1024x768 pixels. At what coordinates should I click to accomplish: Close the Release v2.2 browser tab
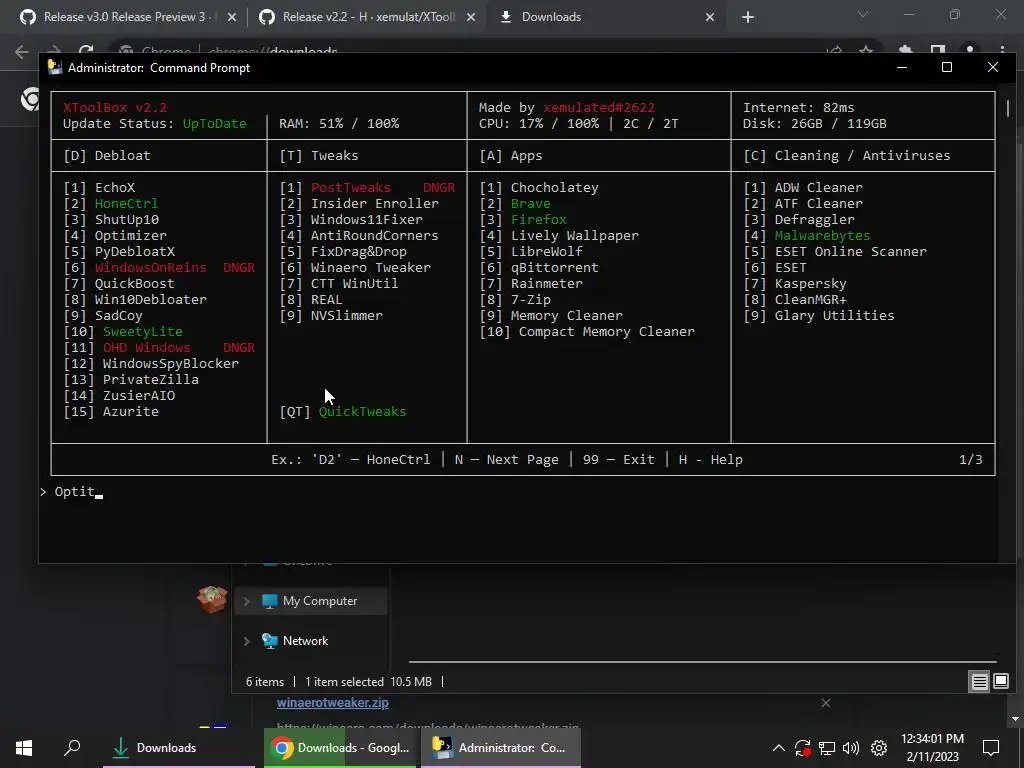[471, 18]
